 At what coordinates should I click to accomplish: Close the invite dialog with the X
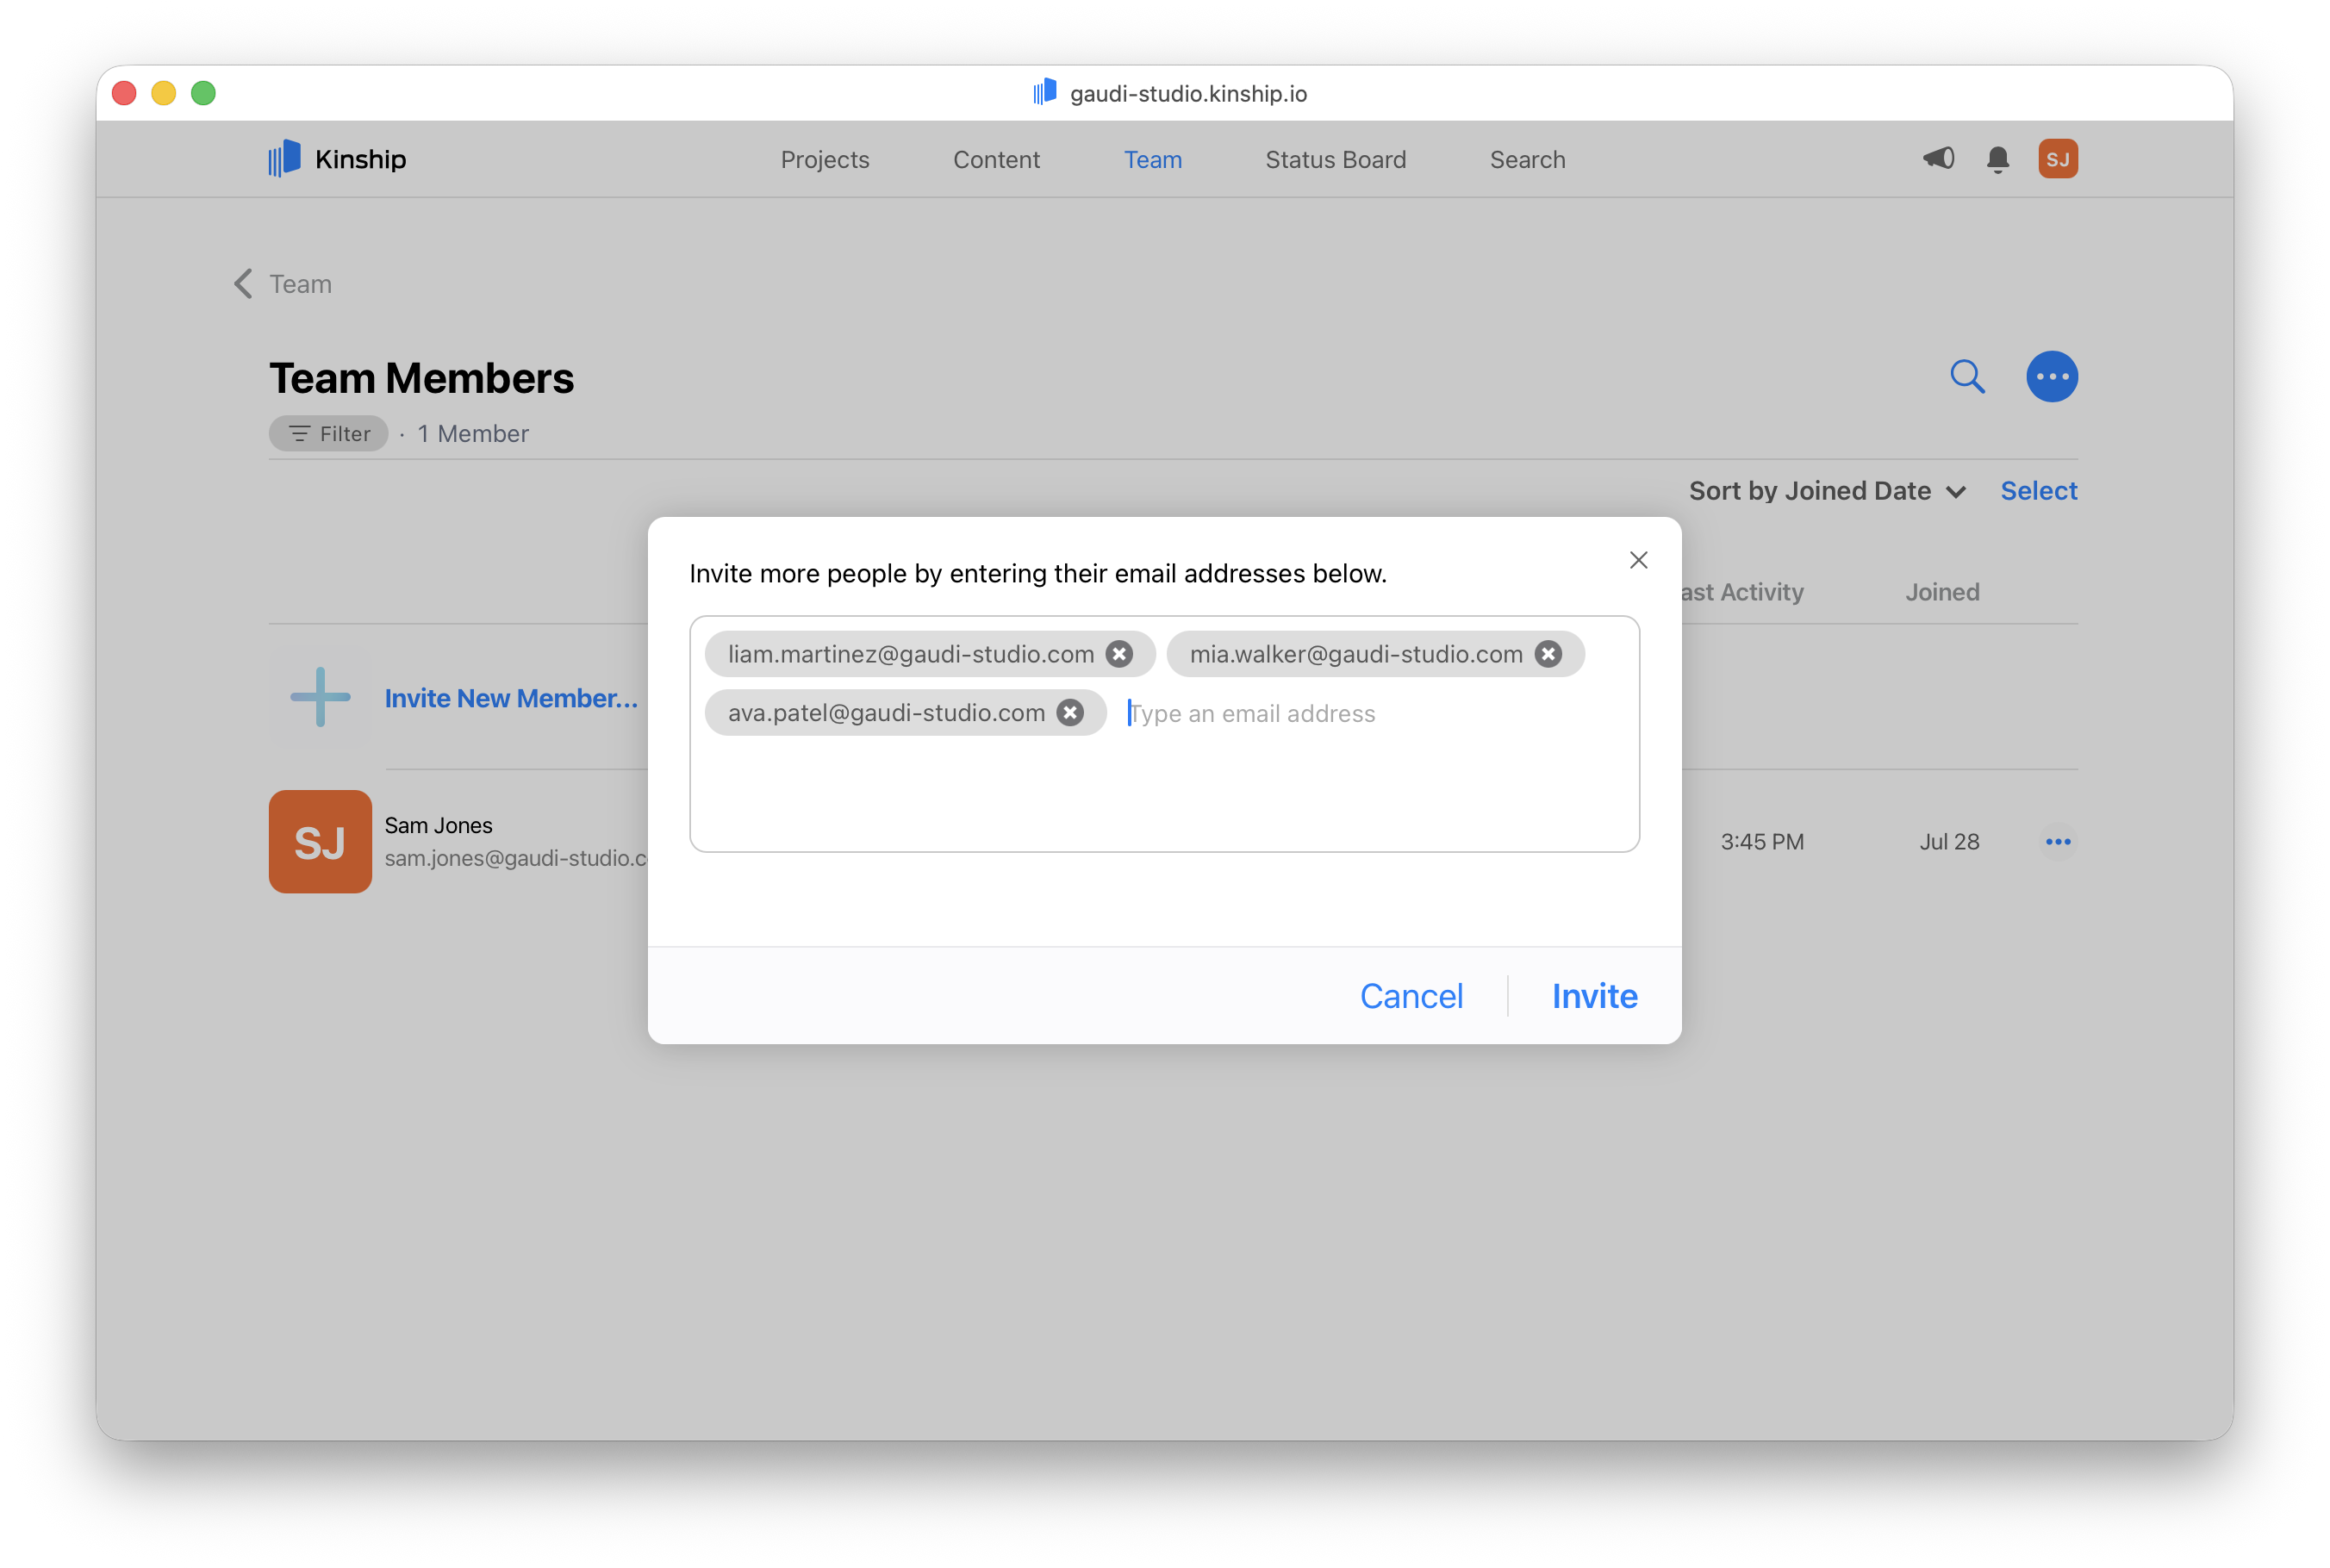point(1638,559)
